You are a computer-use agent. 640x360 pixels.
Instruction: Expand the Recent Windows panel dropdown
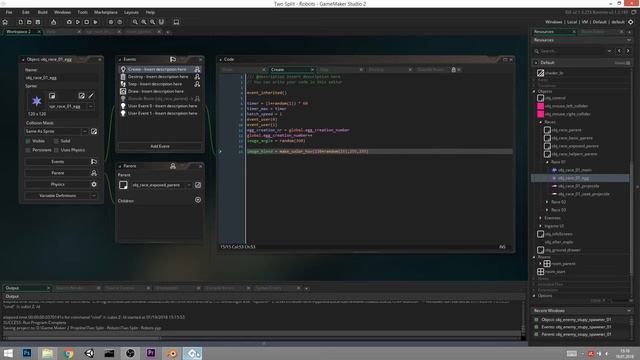[x=629, y=311]
